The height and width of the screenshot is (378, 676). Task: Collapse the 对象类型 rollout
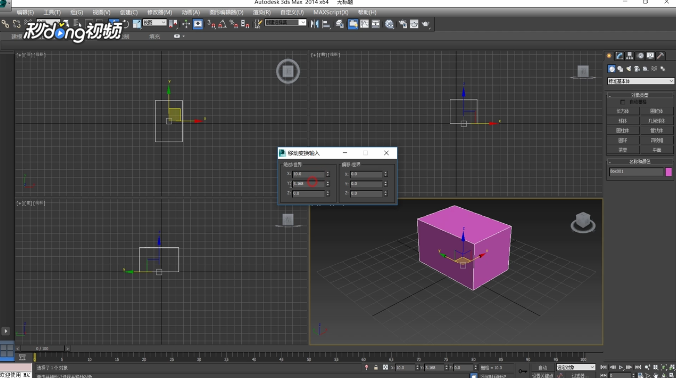point(640,95)
